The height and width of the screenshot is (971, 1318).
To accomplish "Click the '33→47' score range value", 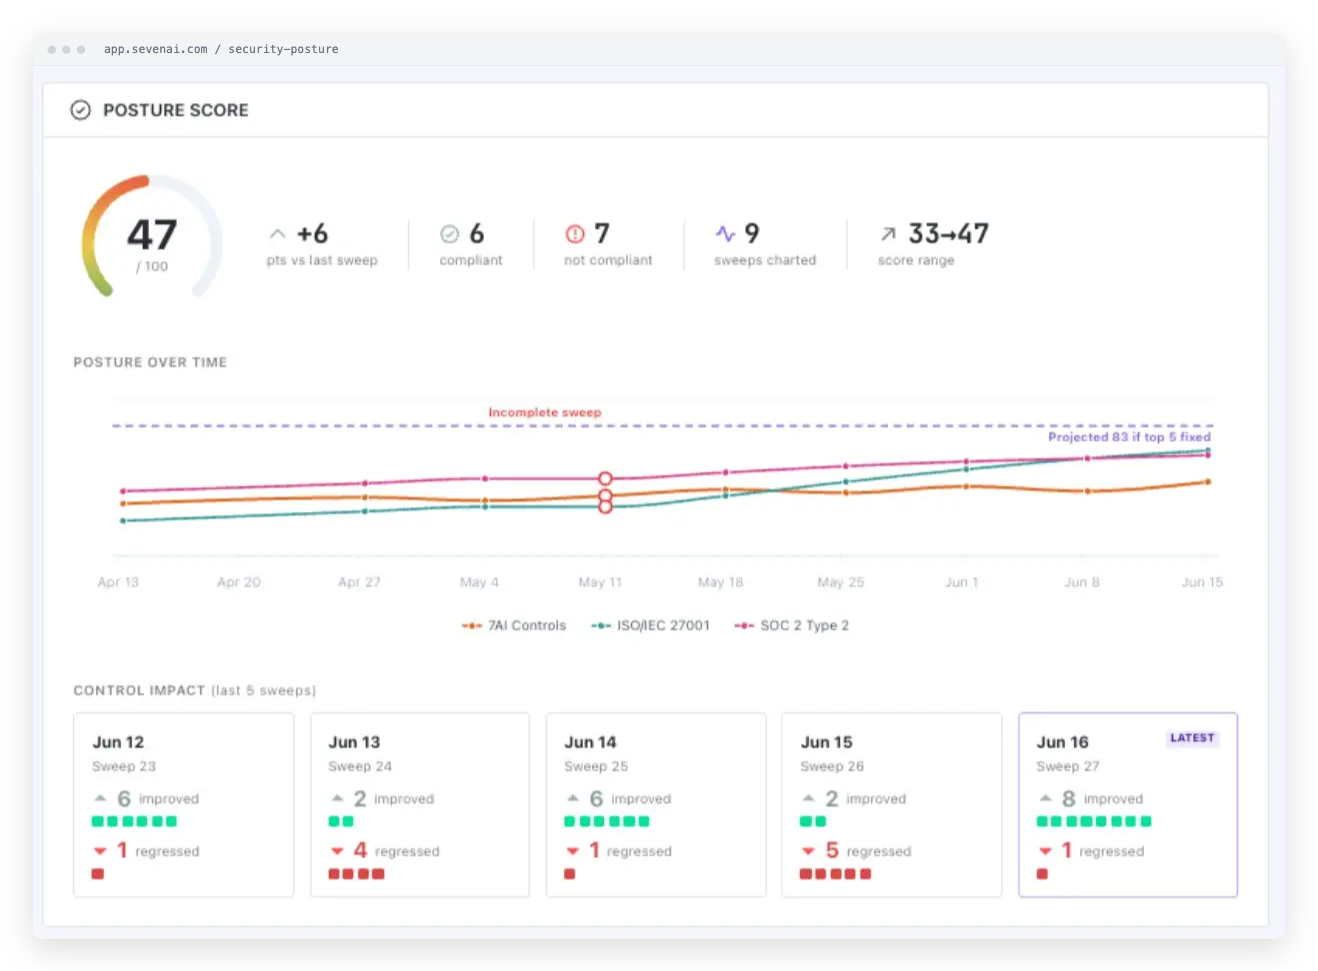I will 948,234.
